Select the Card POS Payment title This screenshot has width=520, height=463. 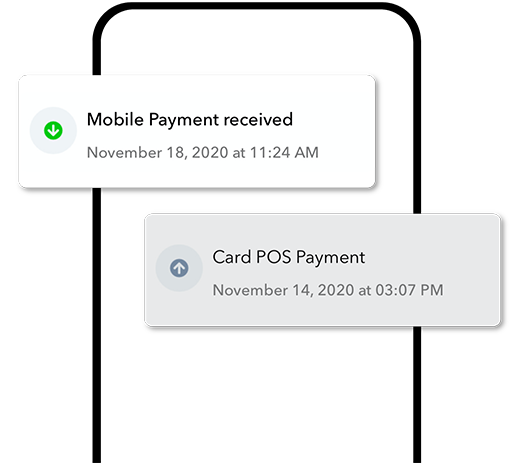coord(289,258)
